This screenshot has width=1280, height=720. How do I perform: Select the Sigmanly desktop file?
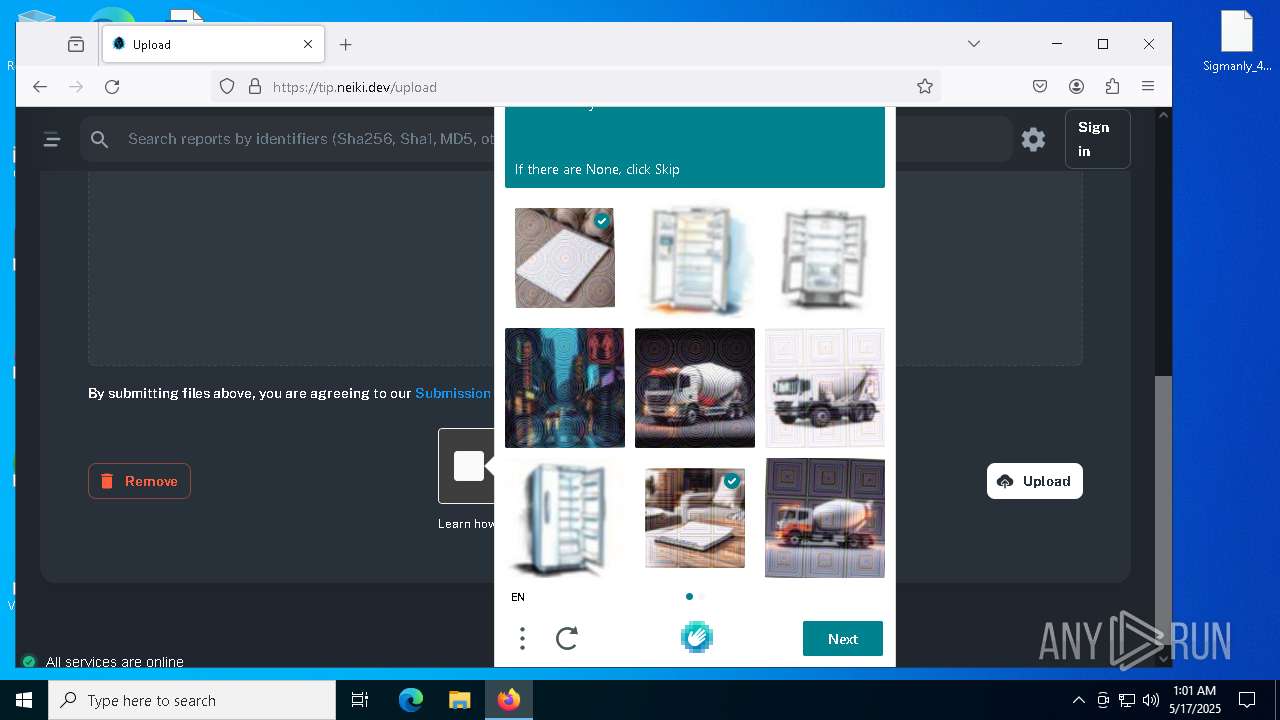pyautogui.click(x=1237, y=41)
